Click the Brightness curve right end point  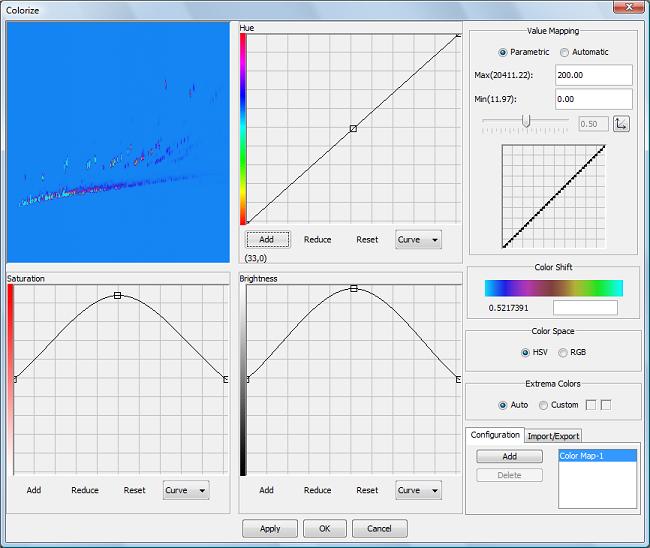[458, 380]
